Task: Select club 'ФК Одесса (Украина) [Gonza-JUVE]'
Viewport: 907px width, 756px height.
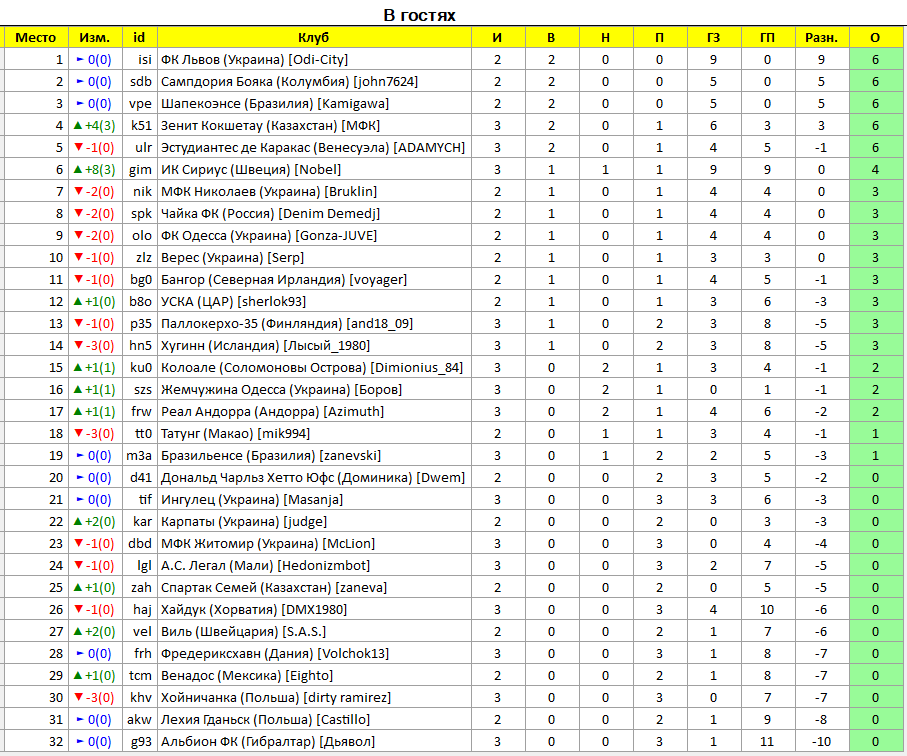Action: [x=269, y=235]
